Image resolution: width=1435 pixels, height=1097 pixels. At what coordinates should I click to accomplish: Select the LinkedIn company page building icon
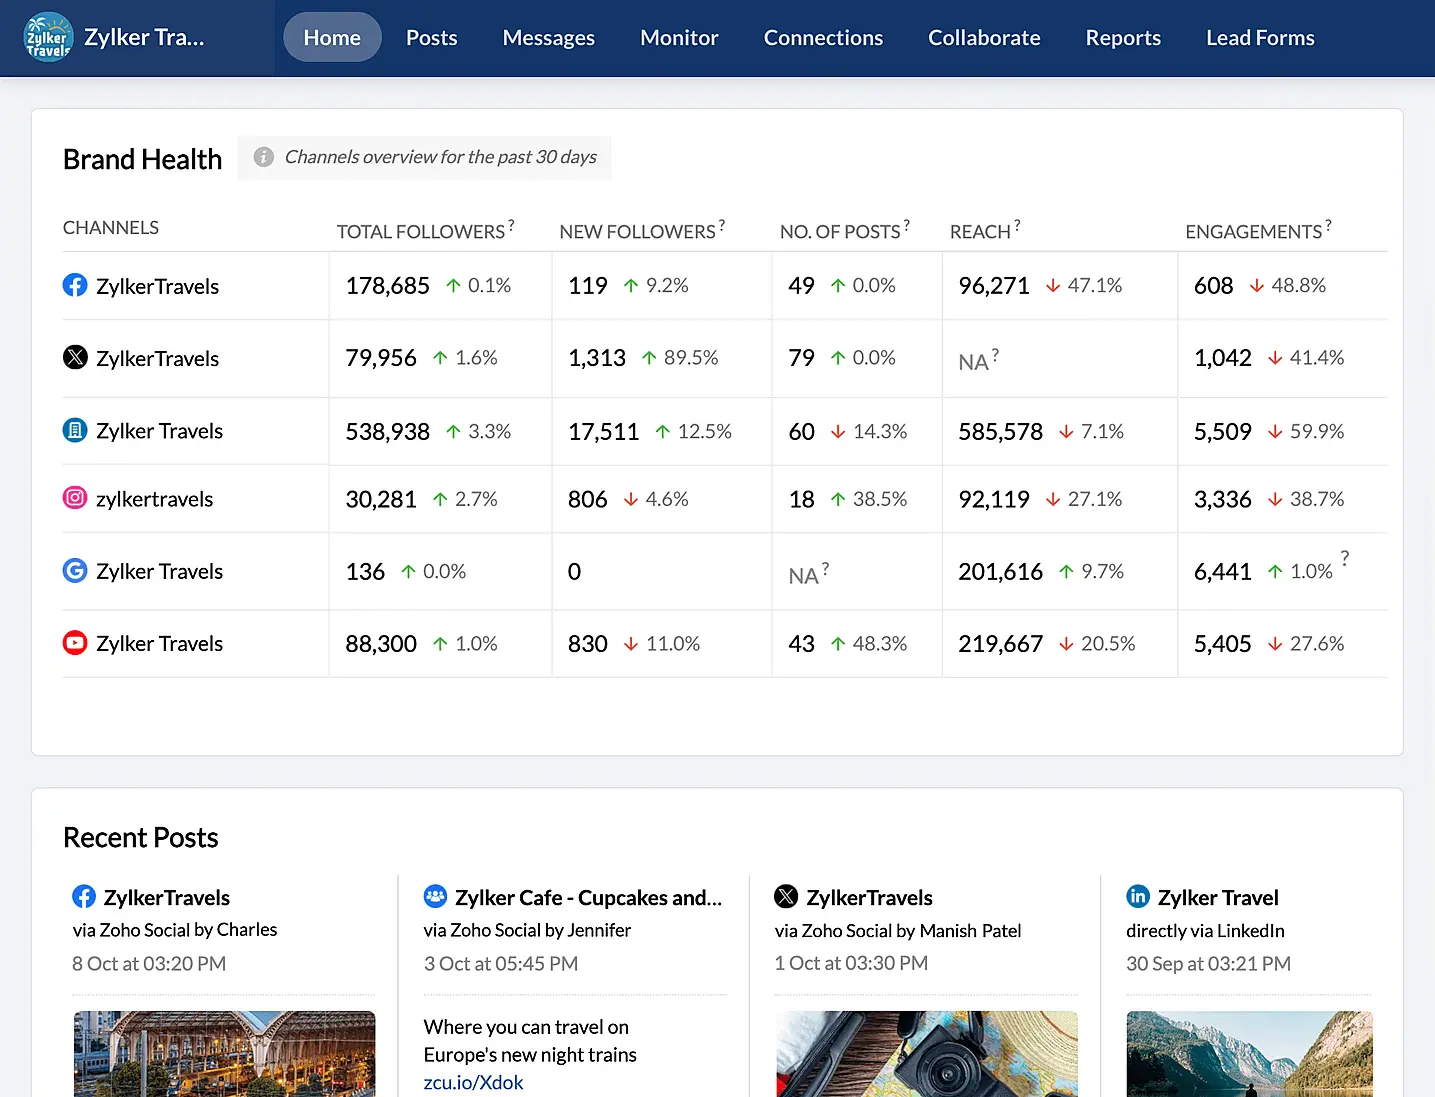coord(75,430)
